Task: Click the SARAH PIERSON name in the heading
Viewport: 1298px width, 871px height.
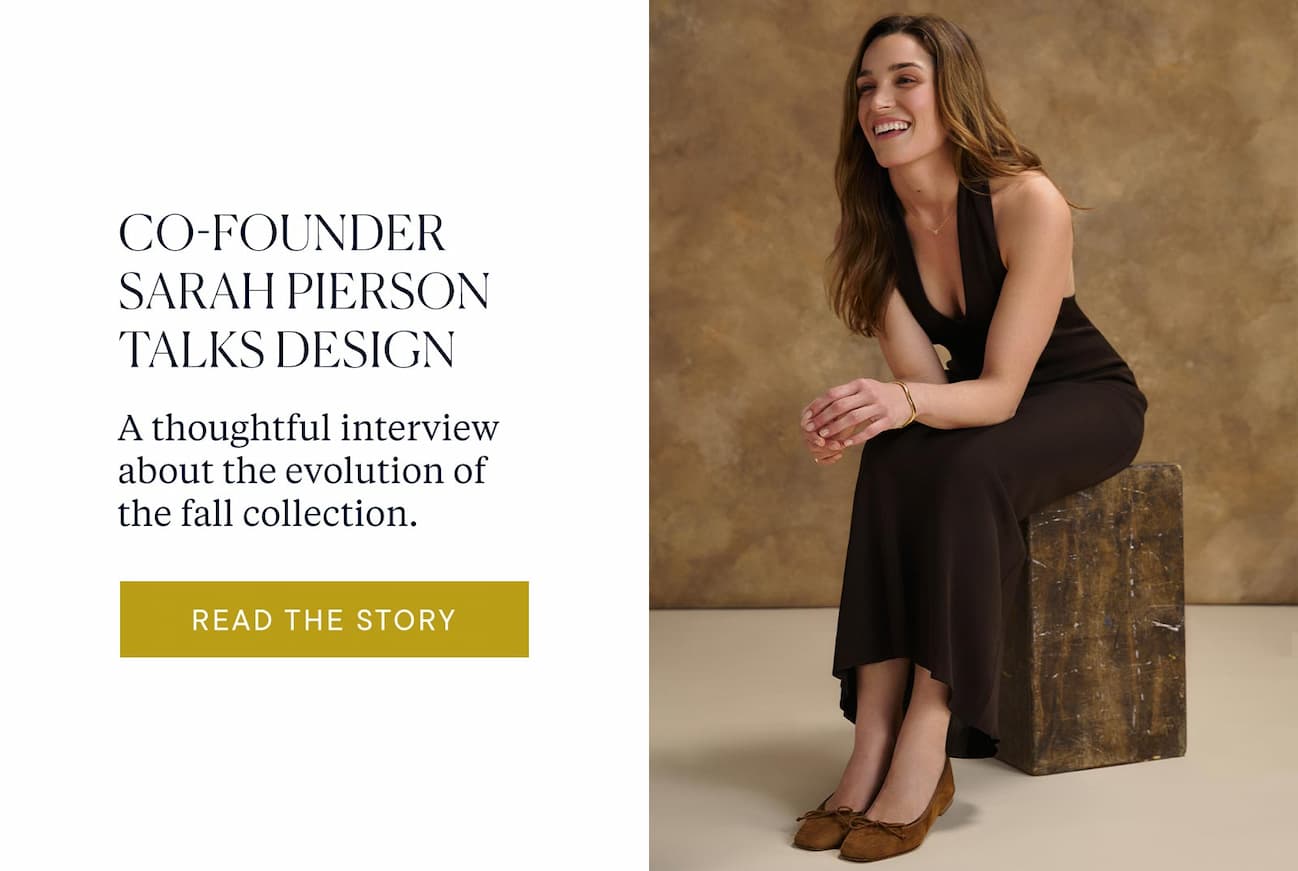Action: coord(304,291)
